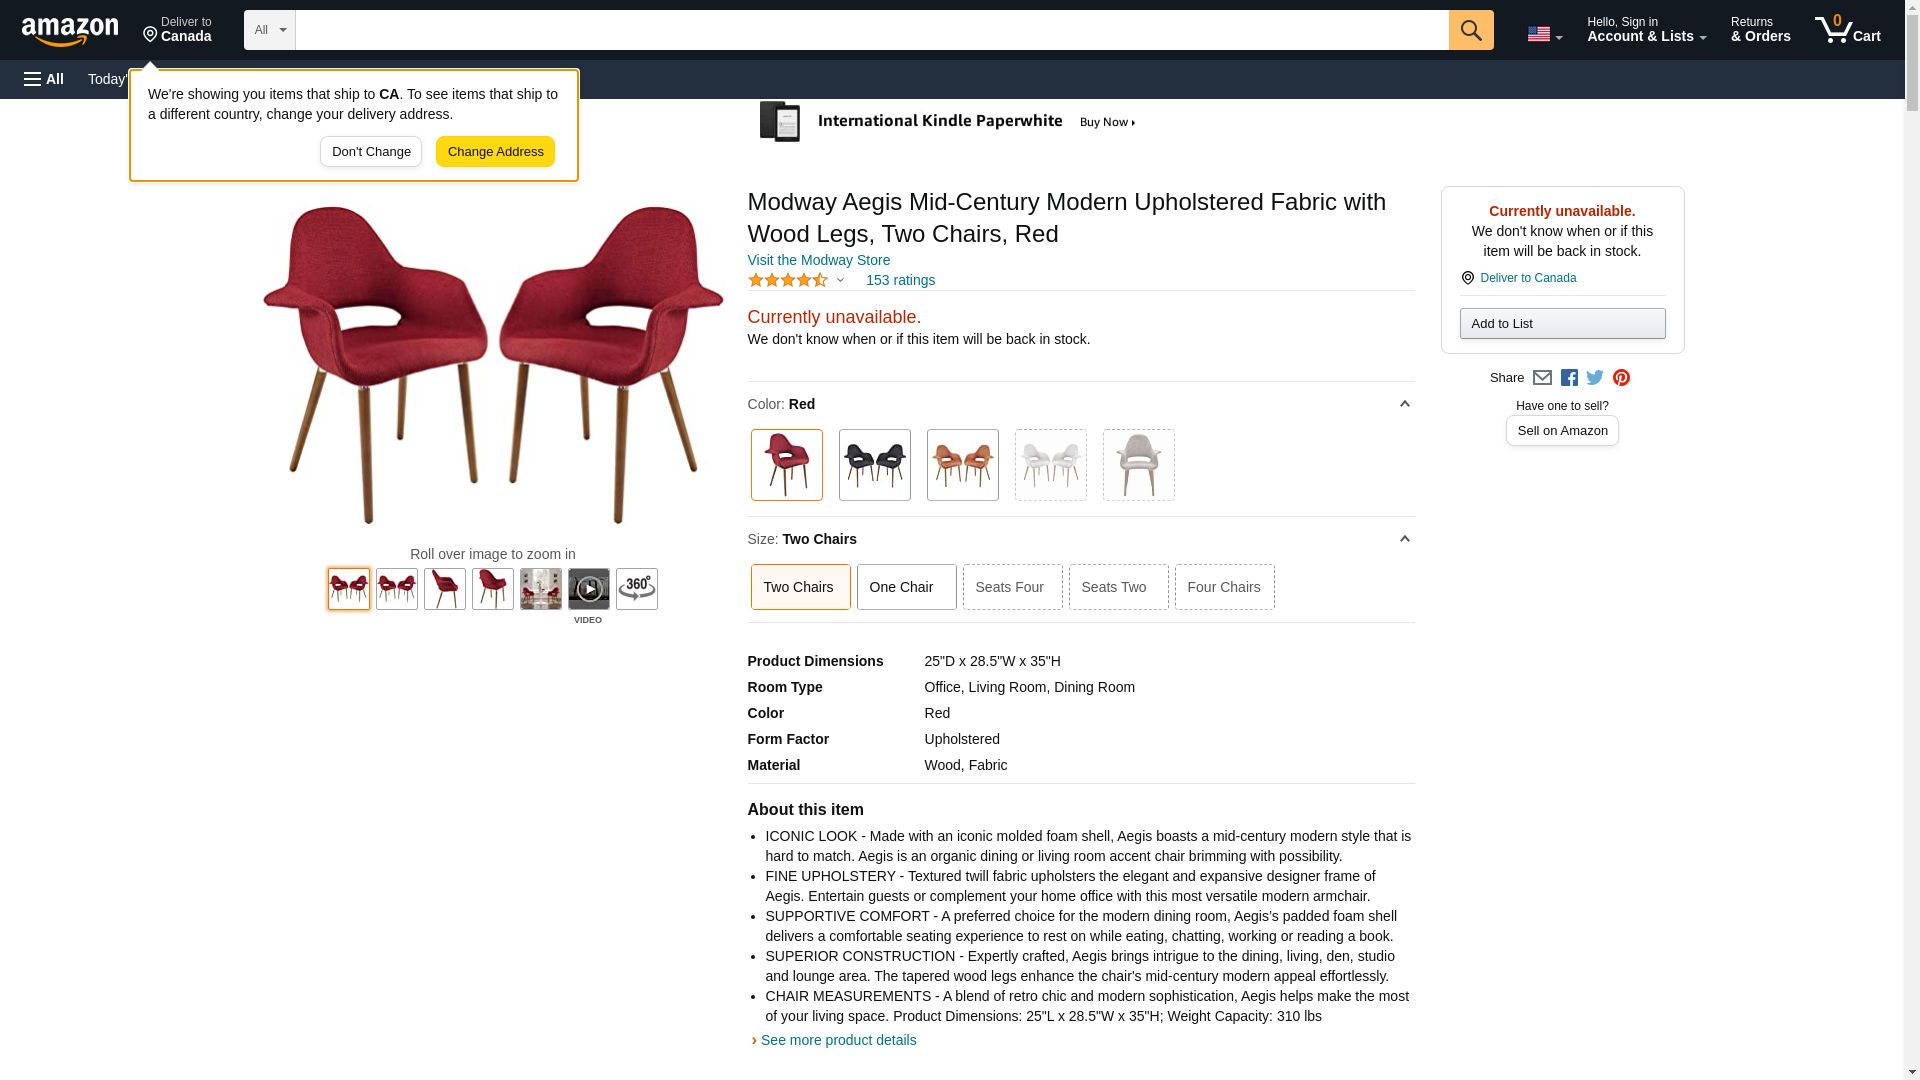Open Account & Lists menu
Screen dimensions: 1920x1080
click(1646, 30)
